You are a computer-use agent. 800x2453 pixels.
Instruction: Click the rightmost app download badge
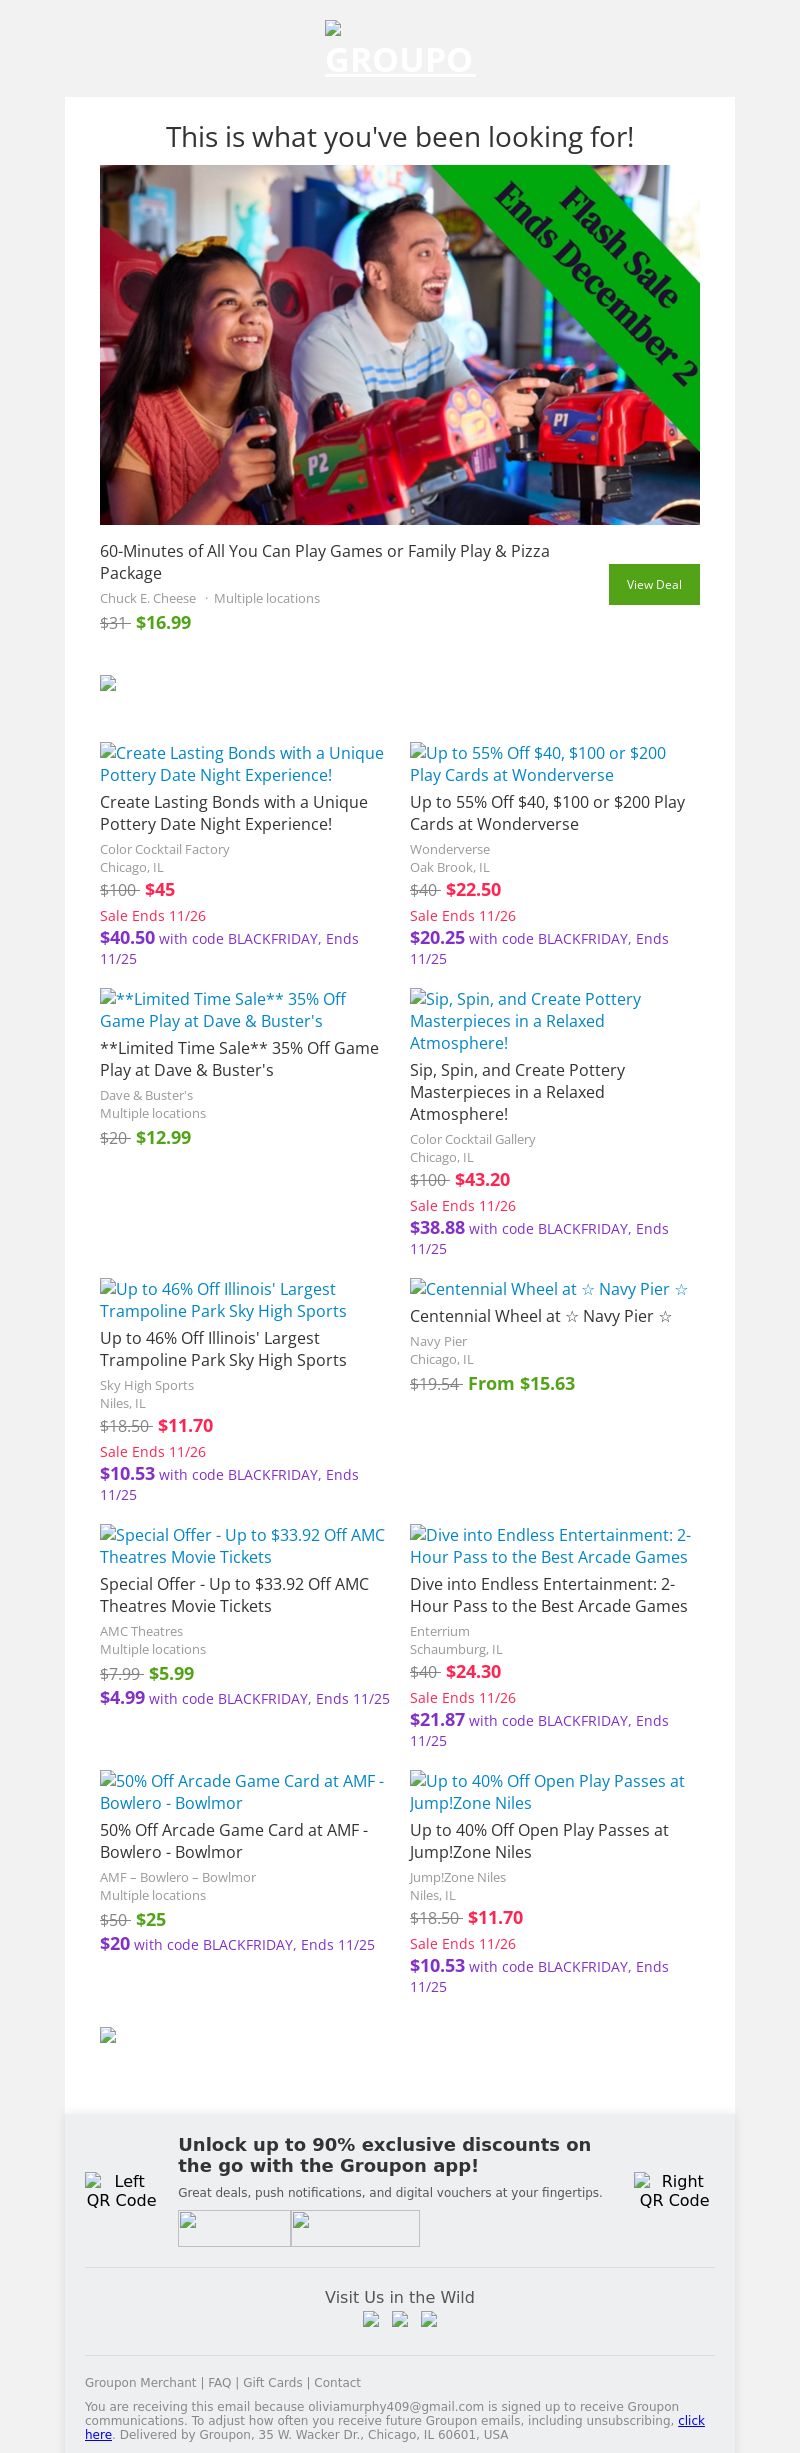tap(355, 2228)
